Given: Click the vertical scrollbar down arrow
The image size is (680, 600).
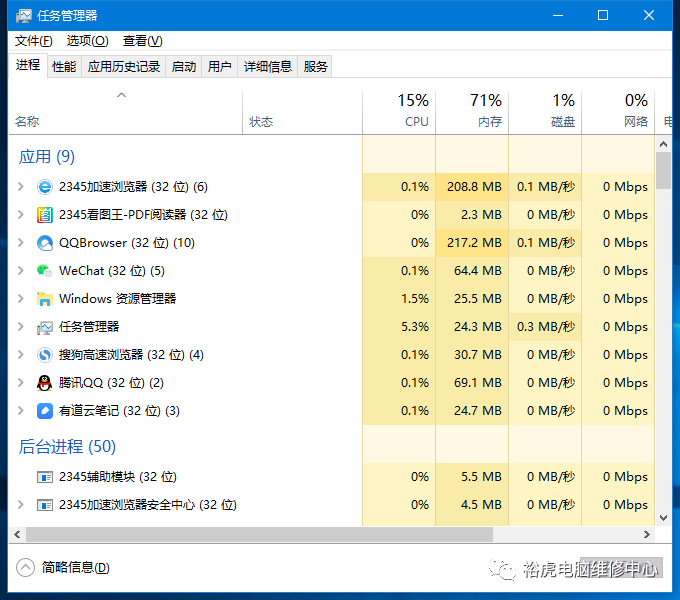Looking at the screenshot, I should coord(664,518).
